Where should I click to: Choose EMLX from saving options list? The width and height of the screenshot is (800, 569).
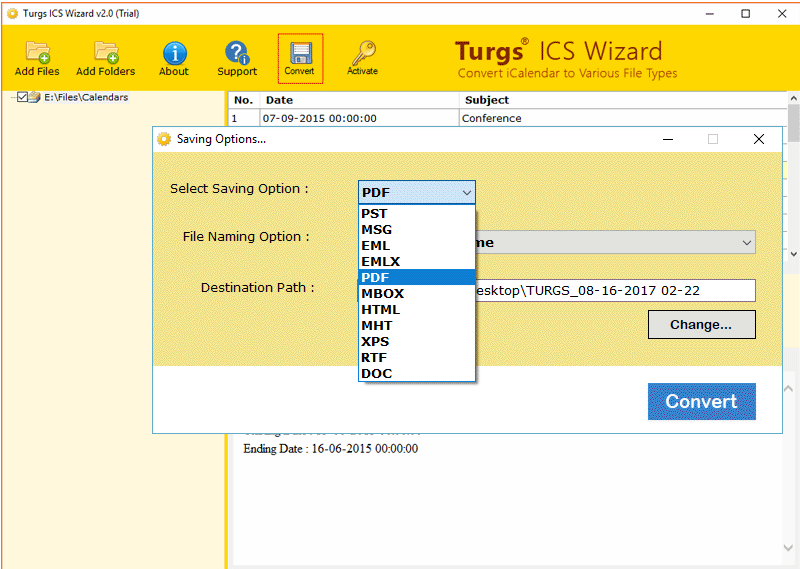[417, 261]
